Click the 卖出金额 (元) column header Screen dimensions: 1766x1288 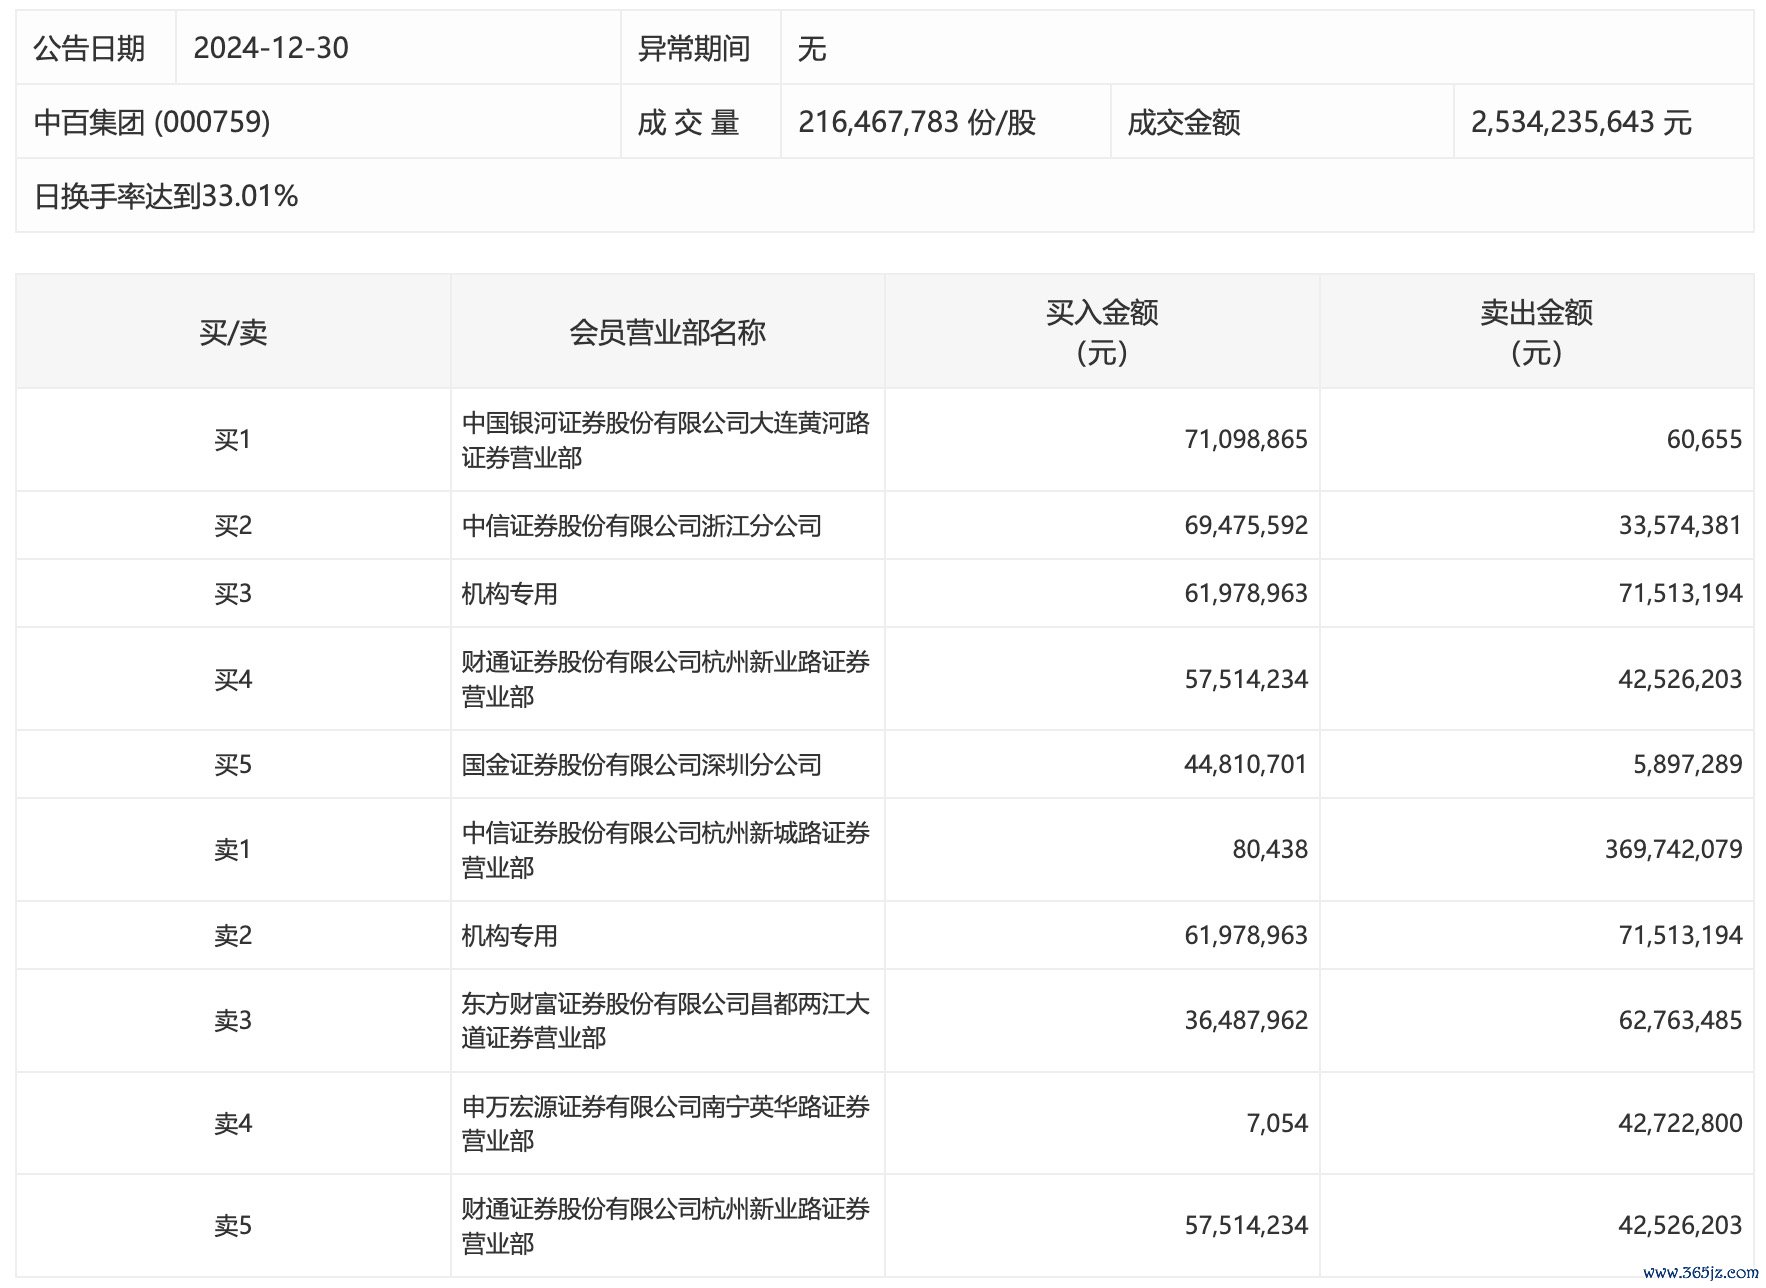click(x=1536, y=332)
